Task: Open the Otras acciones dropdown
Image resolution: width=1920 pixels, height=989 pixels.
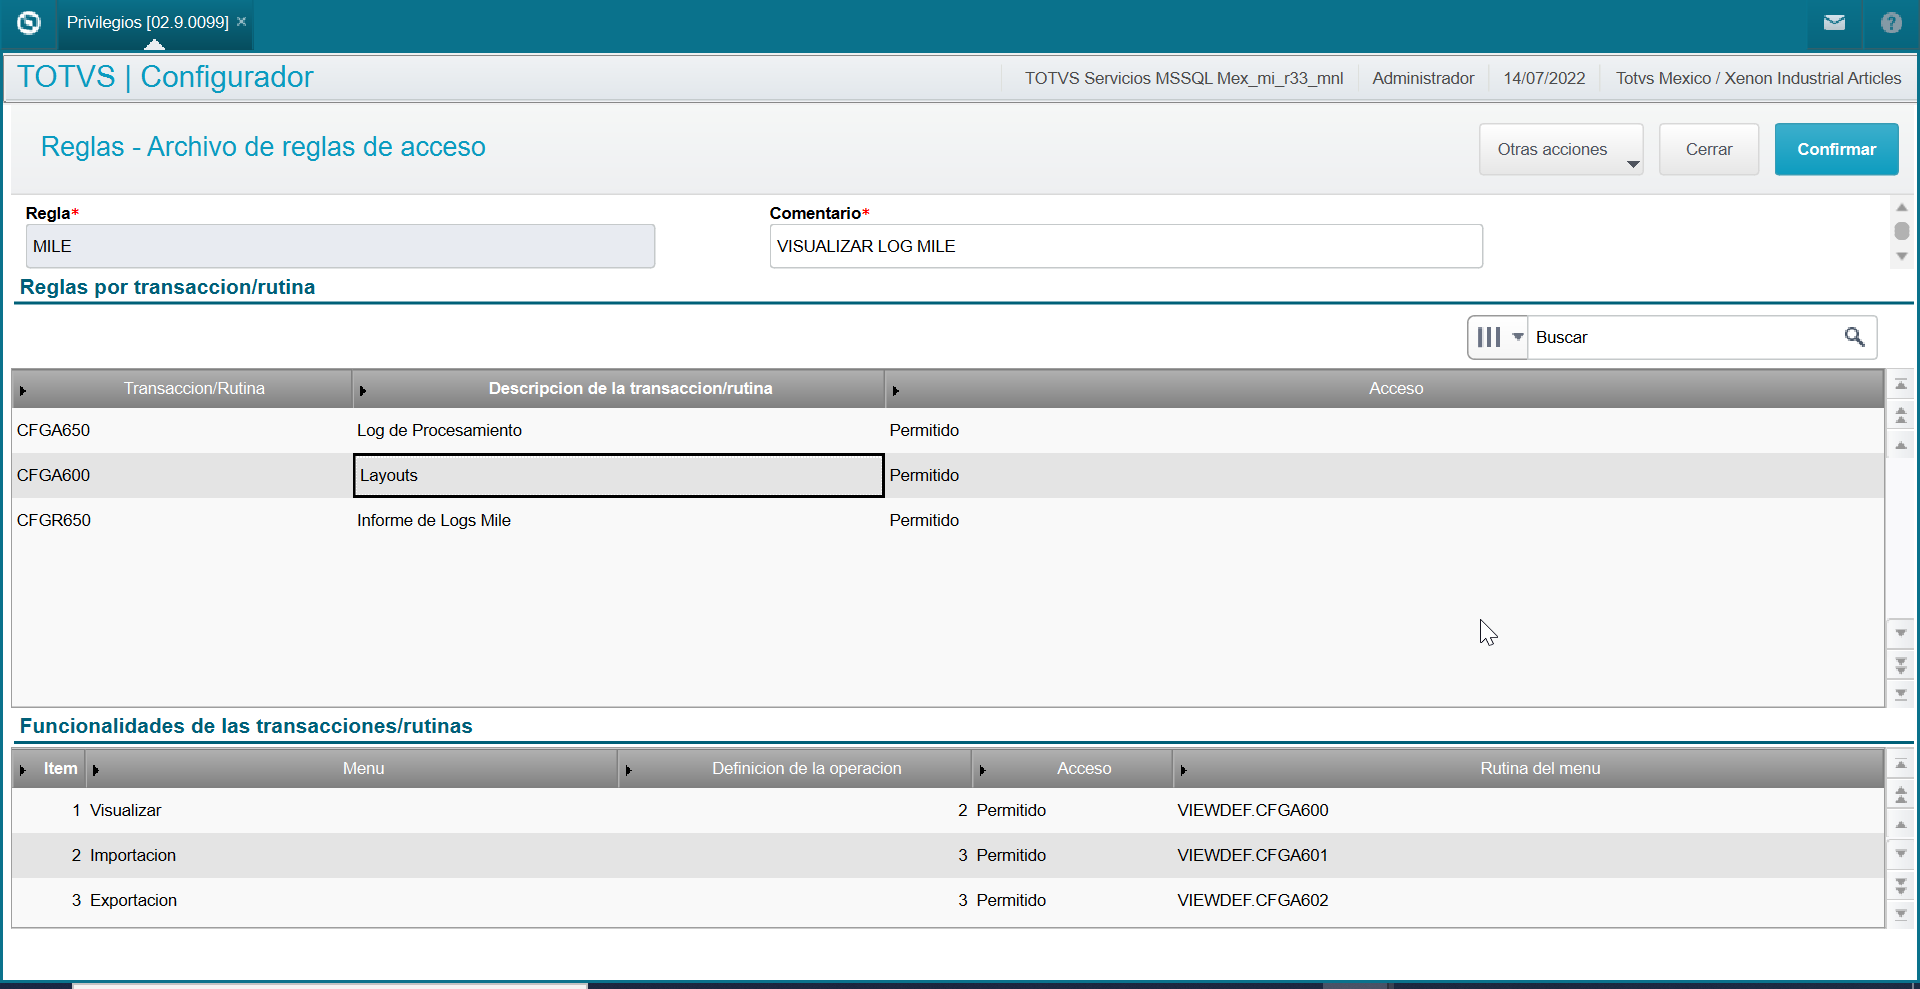Action: [x=1561, y=149]
